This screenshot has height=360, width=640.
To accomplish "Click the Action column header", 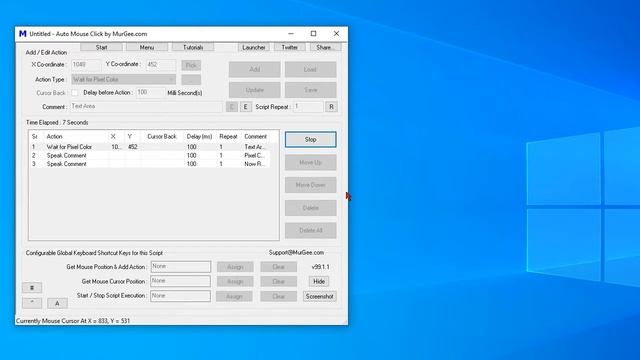I will tap(76, 136).
